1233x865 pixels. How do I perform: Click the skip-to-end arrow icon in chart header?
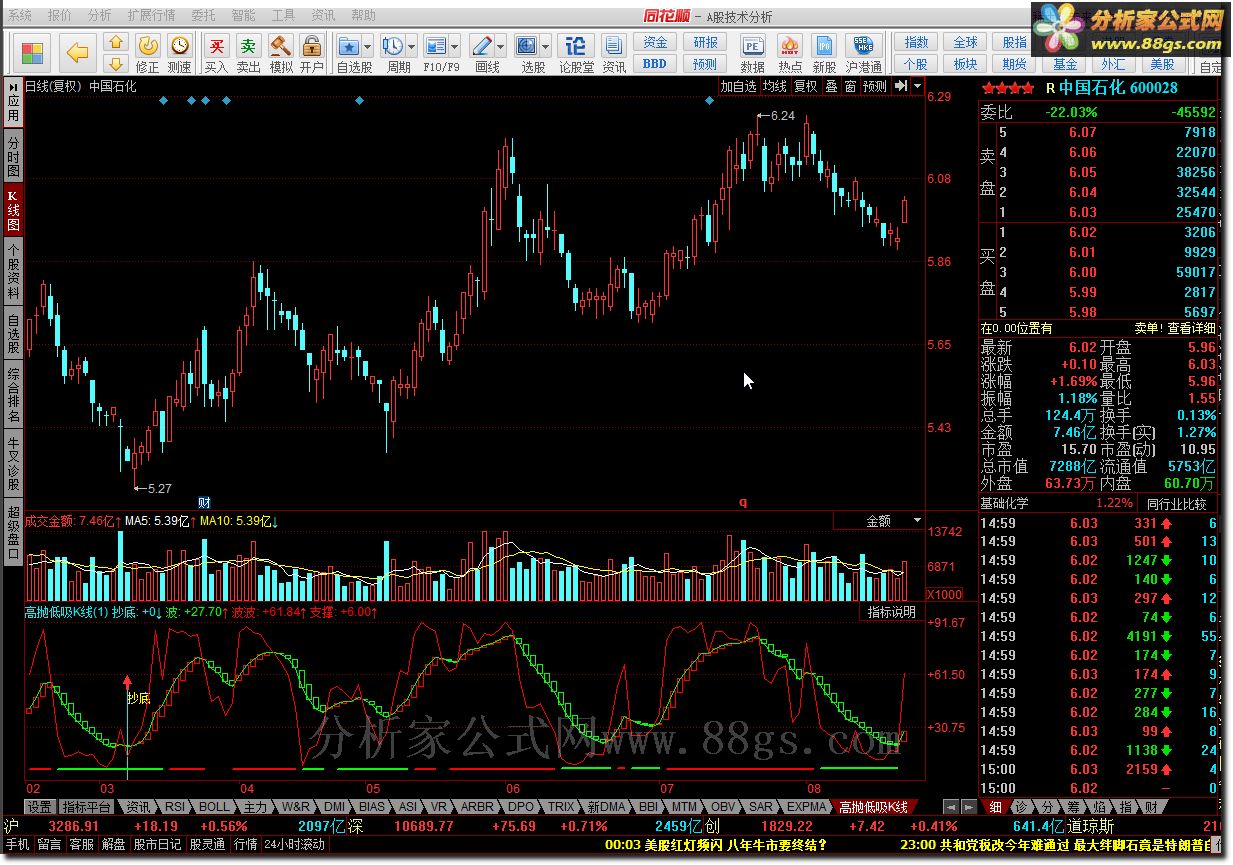[901, 87]
